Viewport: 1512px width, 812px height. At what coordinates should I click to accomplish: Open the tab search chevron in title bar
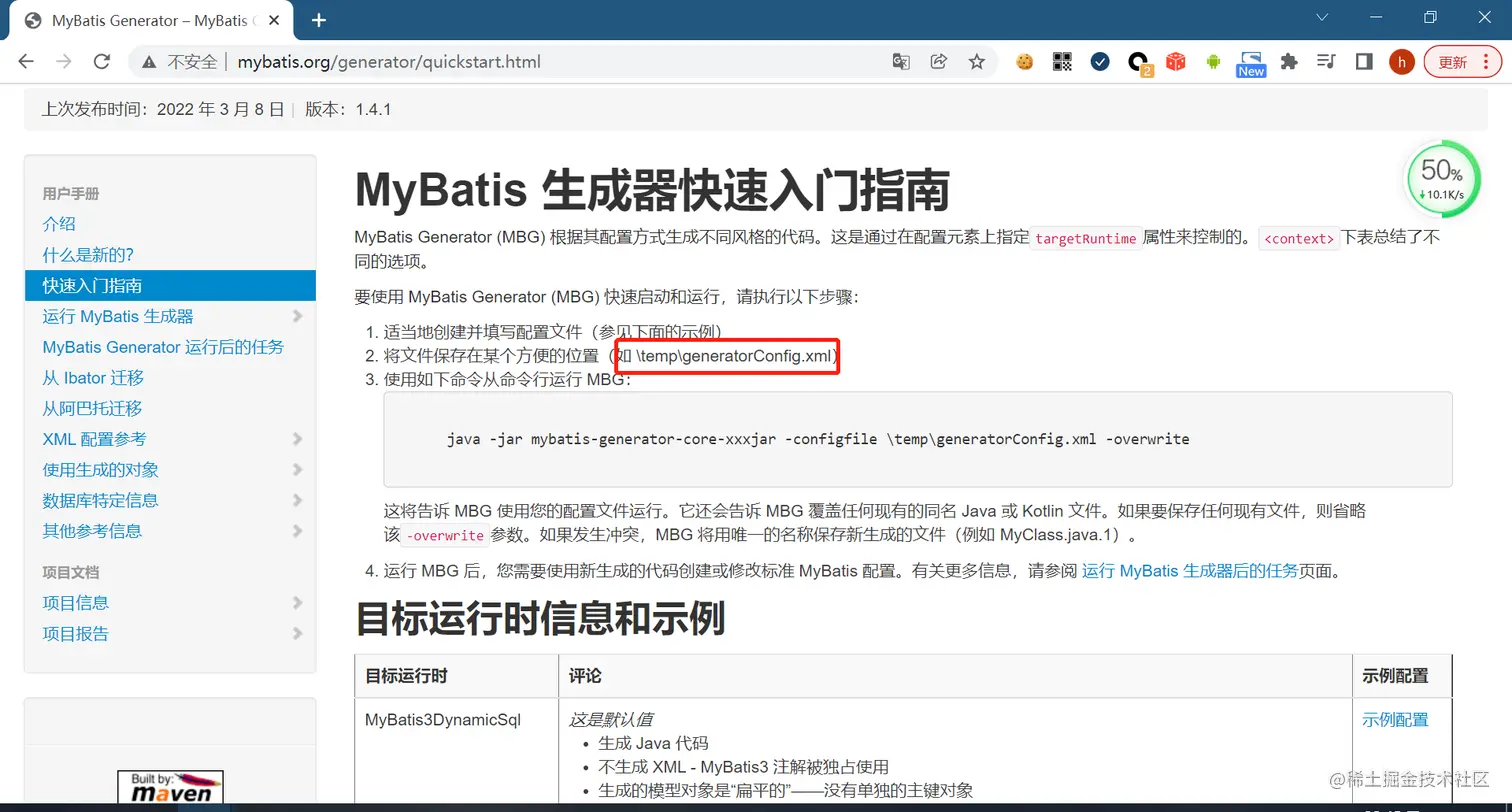pos(1322,17)
